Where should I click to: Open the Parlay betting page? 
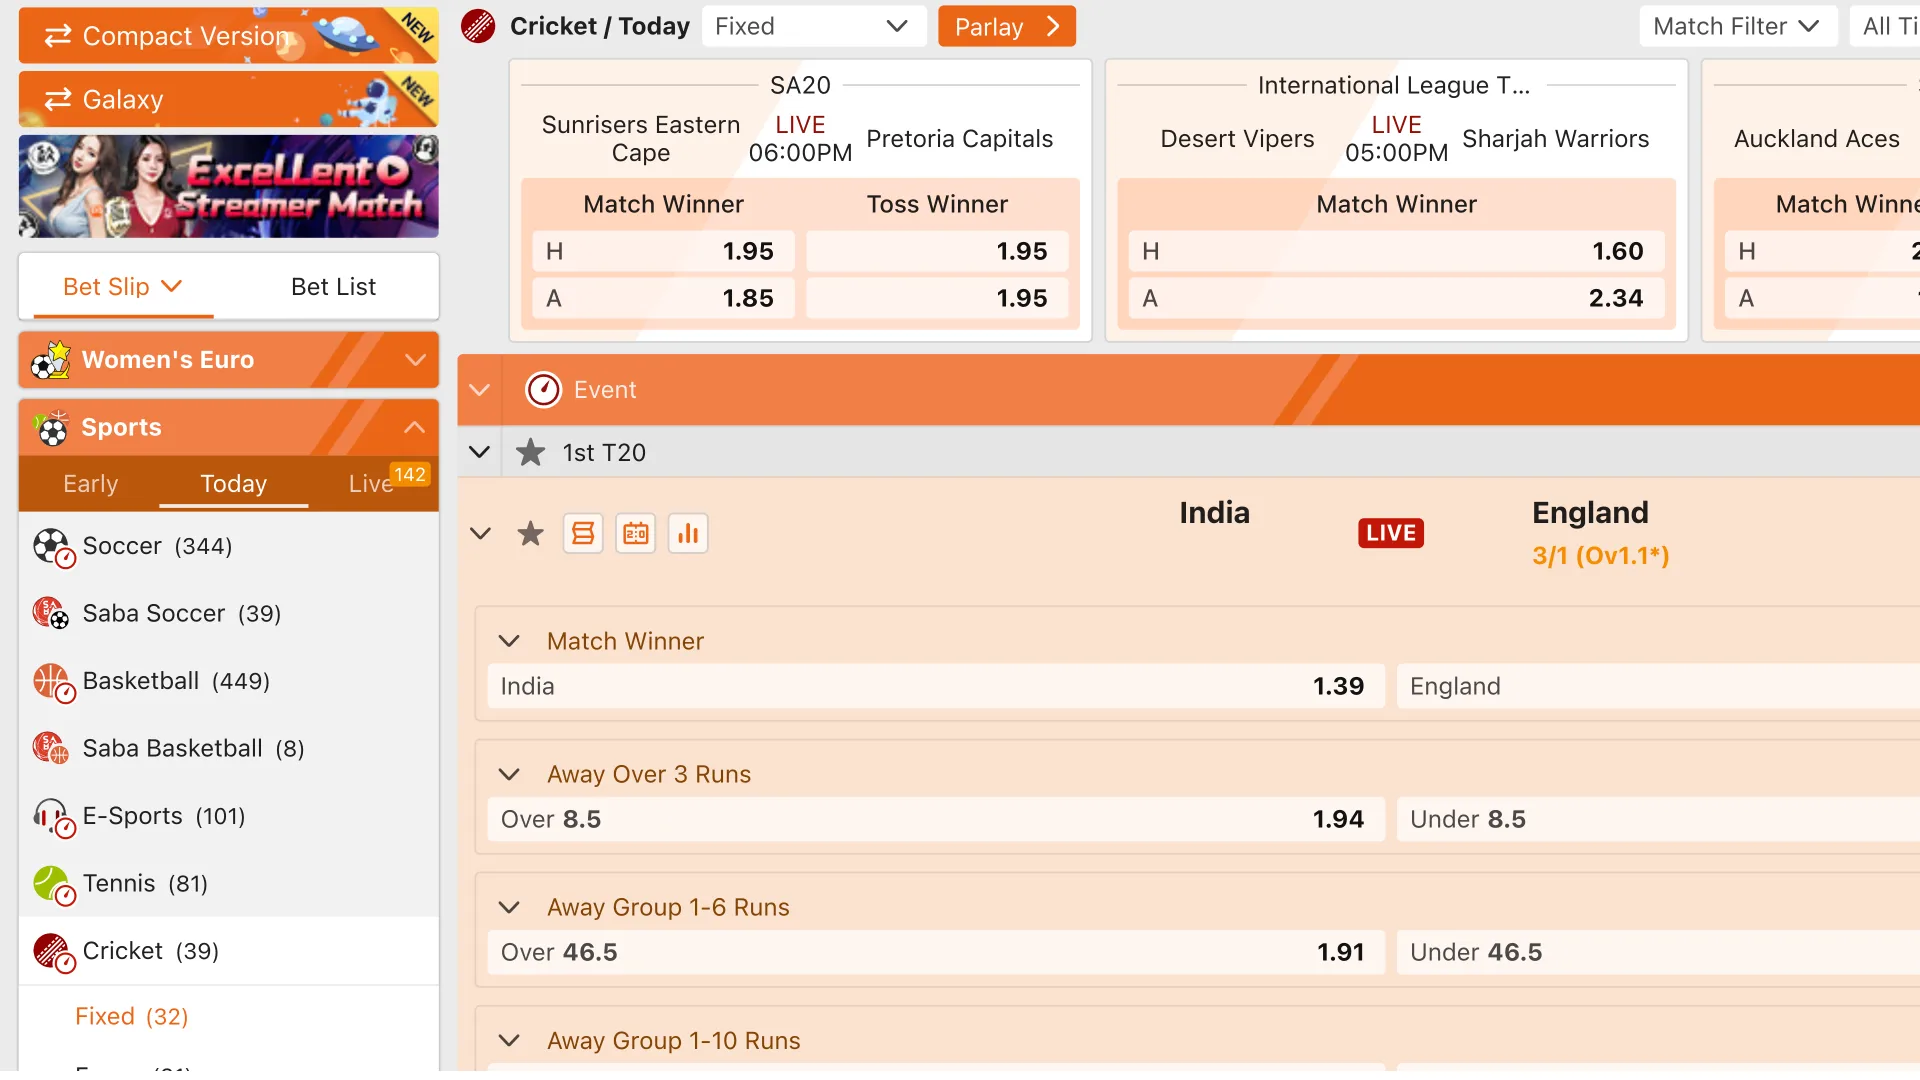pos(1006,26)
